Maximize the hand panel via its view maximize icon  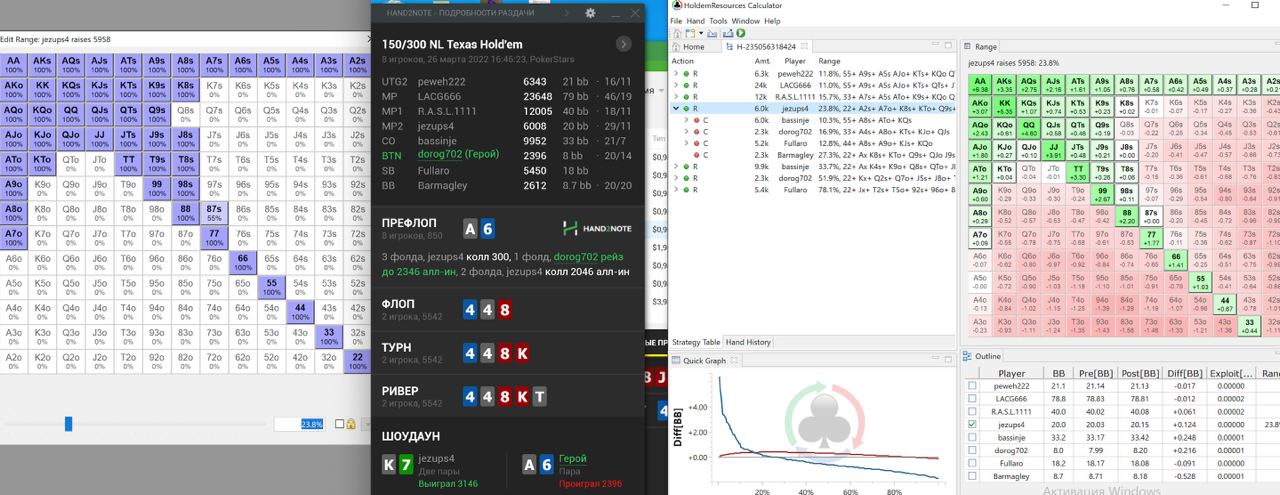[948, 45]
